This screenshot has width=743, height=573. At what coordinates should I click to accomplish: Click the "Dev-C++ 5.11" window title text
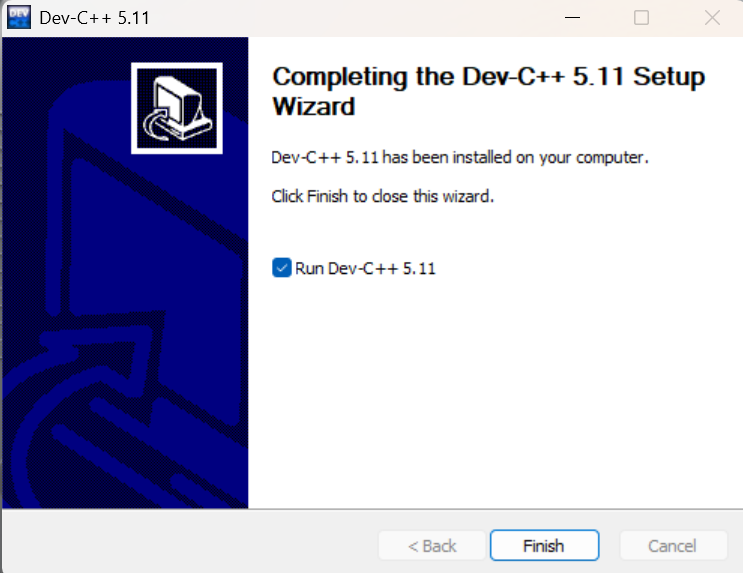click(x=94, y=18)
